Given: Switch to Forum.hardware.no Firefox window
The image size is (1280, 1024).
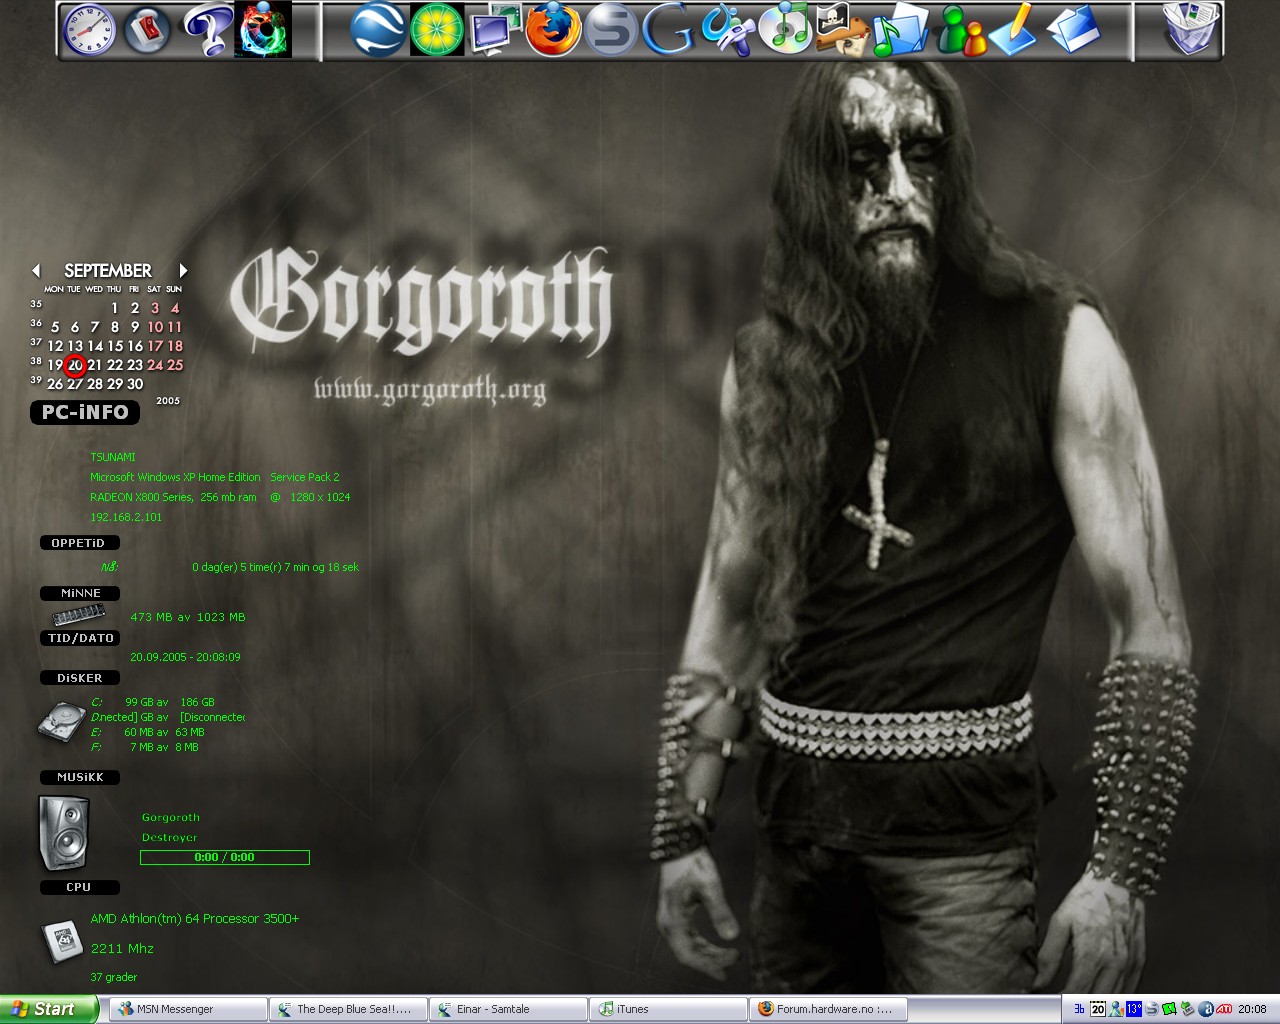Looking at the screenshot, I should tap(828, 1009).
